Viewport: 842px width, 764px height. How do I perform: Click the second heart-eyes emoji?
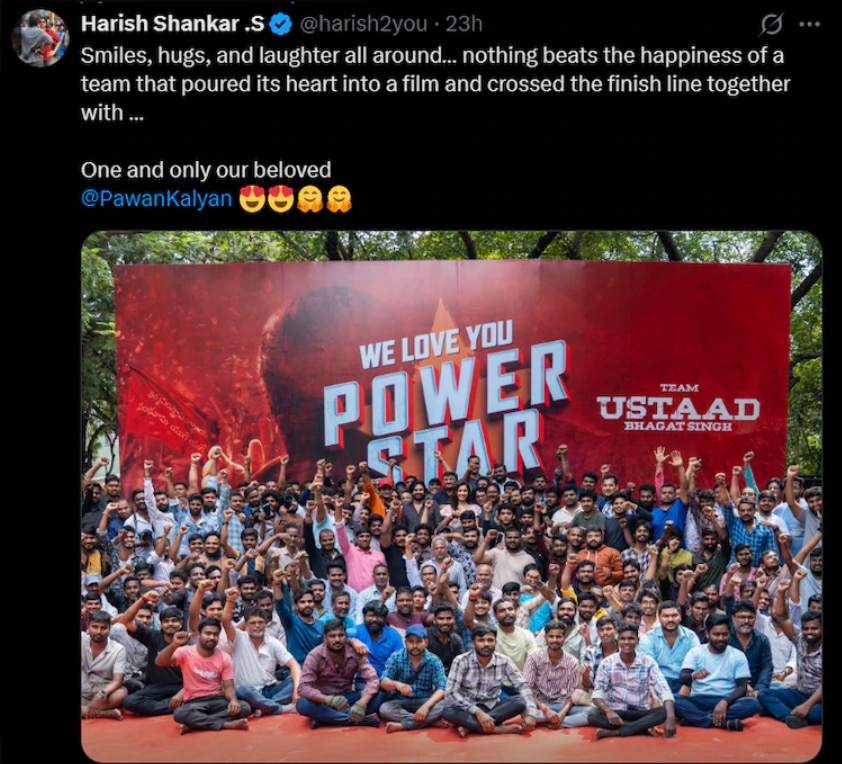coord(281,199)
